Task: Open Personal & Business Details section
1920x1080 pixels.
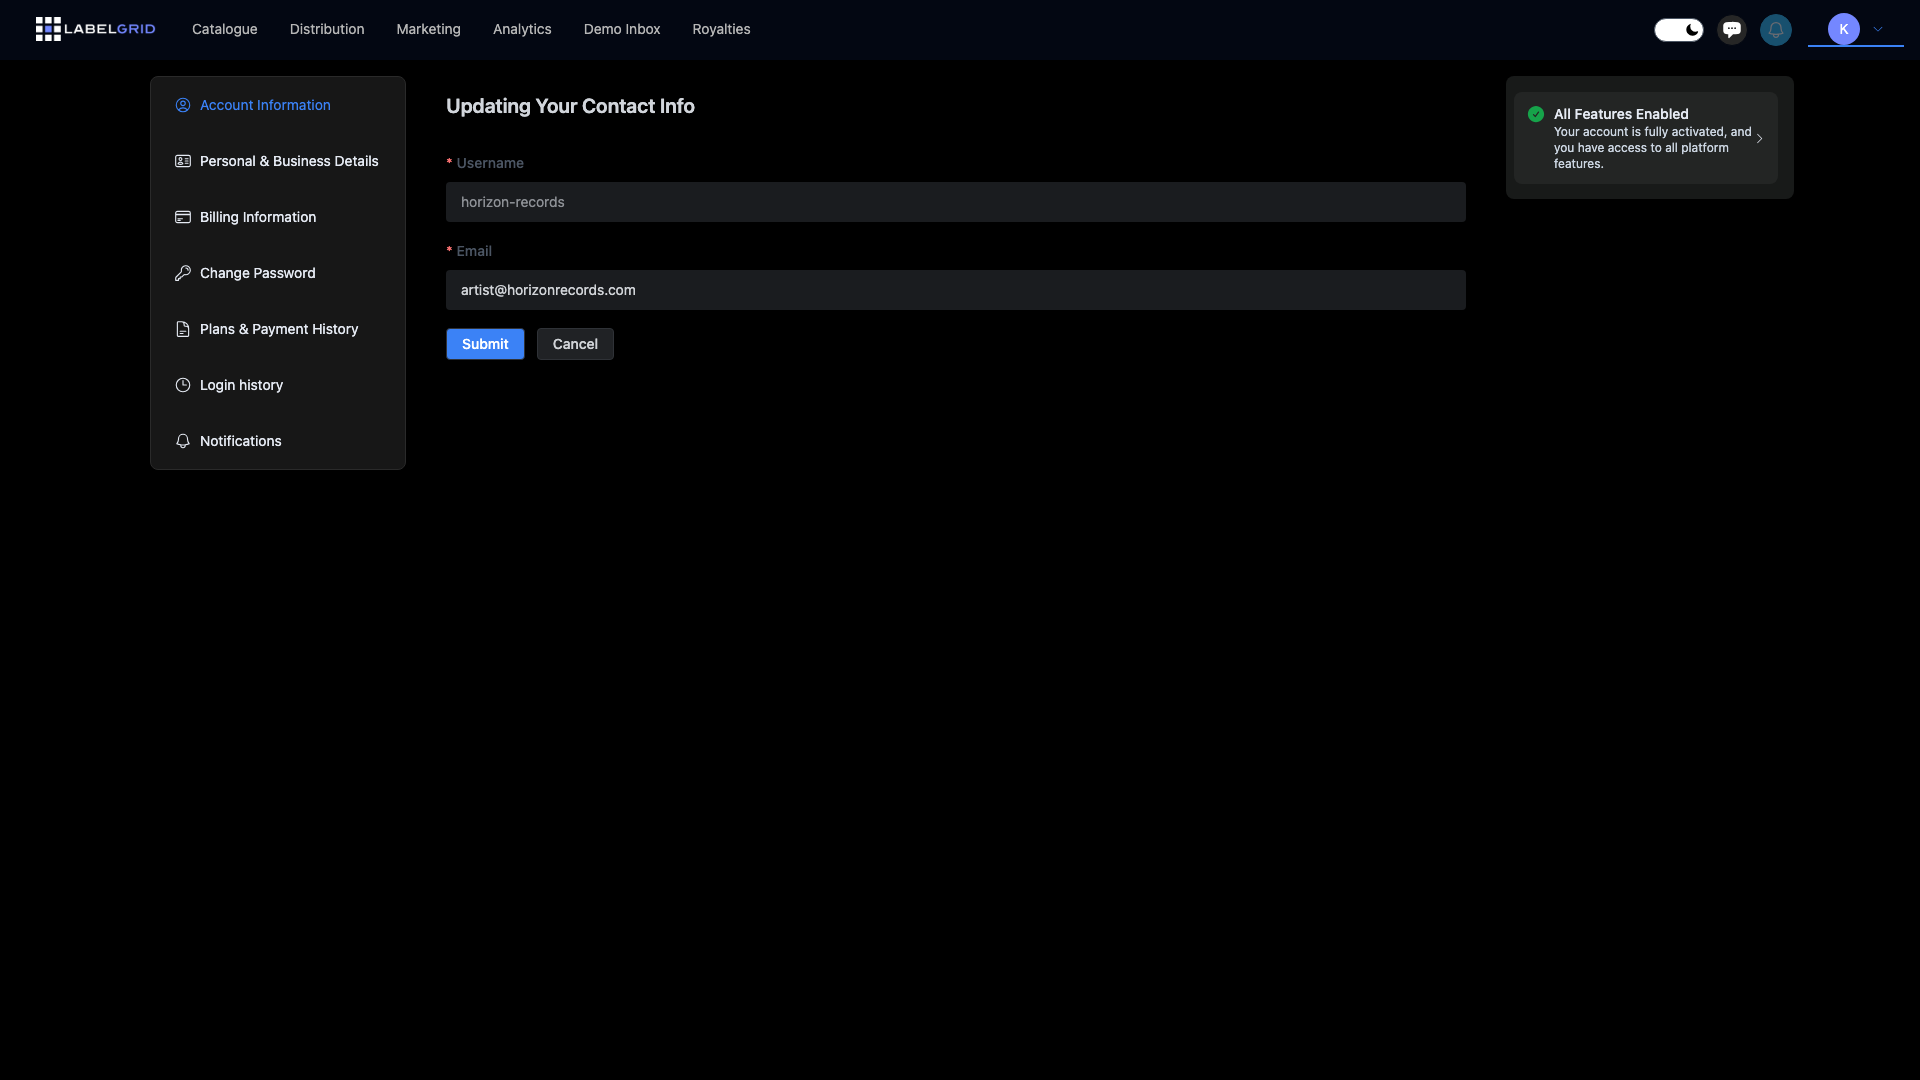Action: point(288,161)
